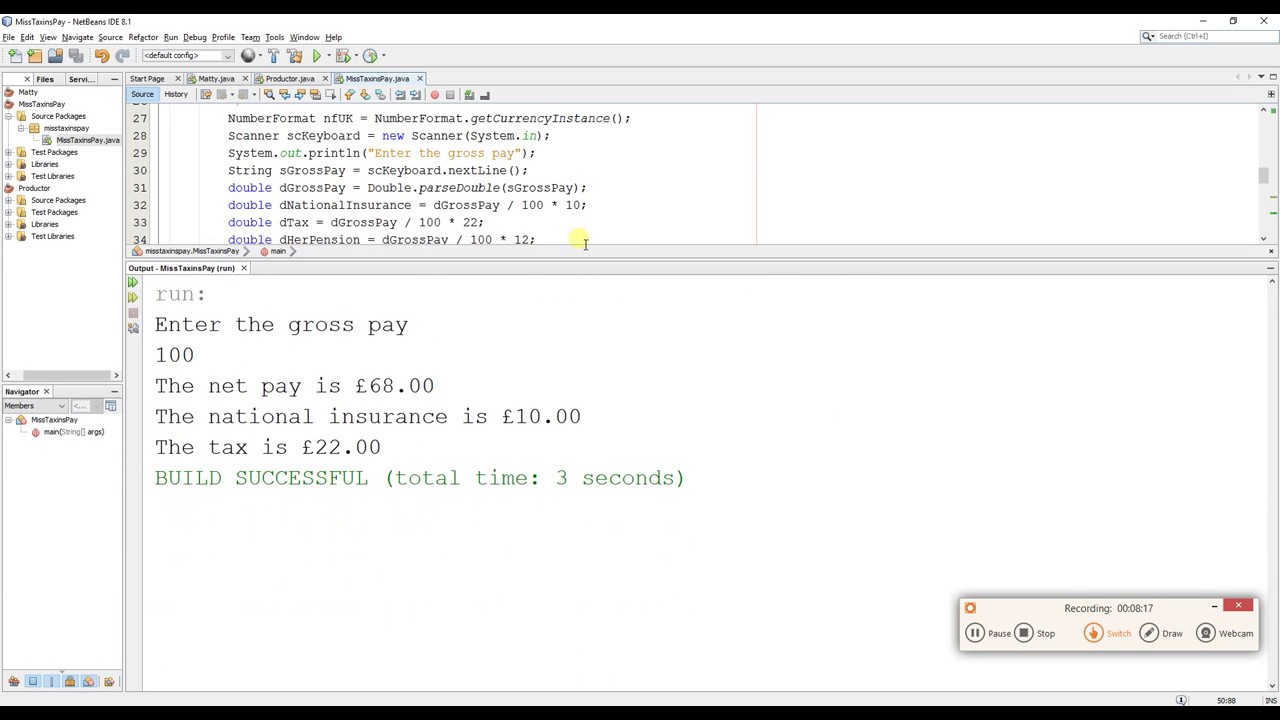
Task: Click Re-run green arrows in Output
Action: [133, 282]
